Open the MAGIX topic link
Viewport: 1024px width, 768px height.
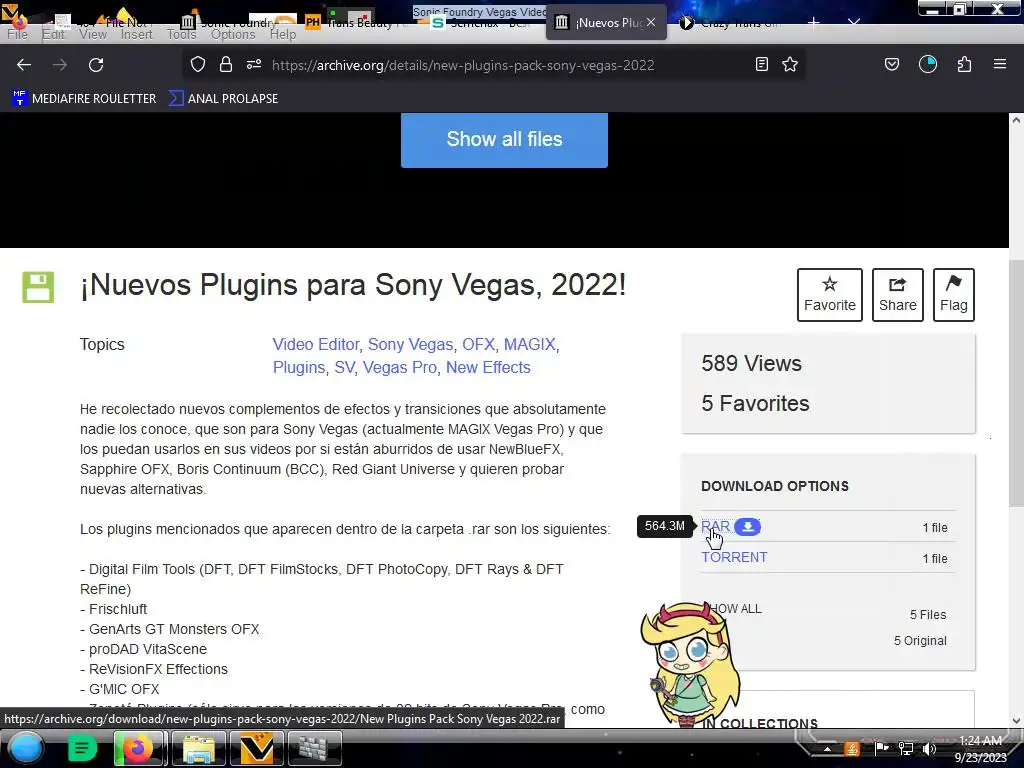click(530, 344)
